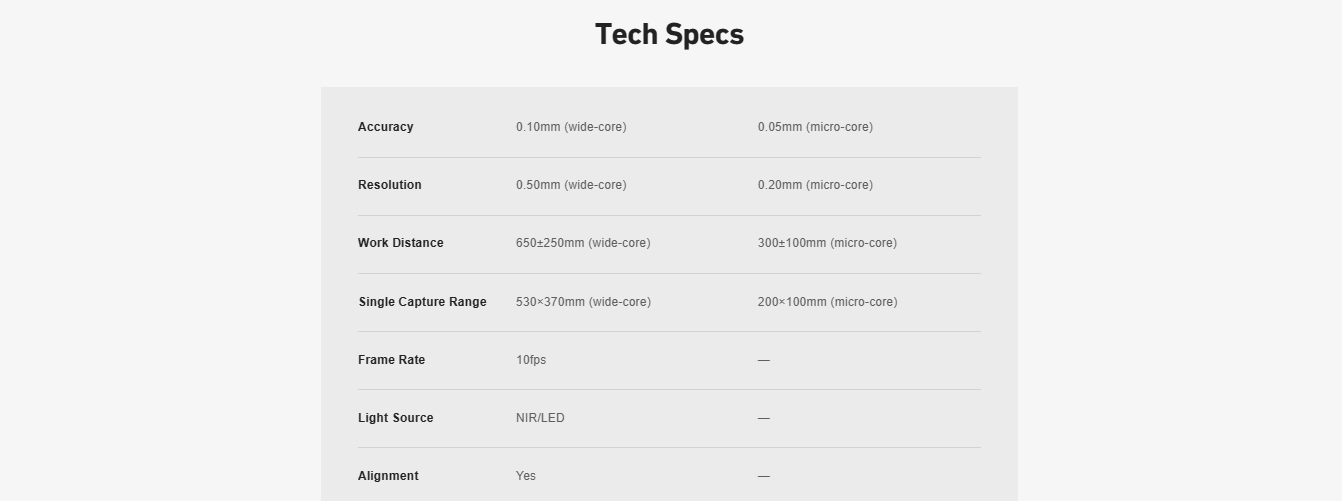Viewport: 1342px width, 501px height.
Task: Select the 0.10mm (wide-core) accuracy value
Action: point(571,127)
